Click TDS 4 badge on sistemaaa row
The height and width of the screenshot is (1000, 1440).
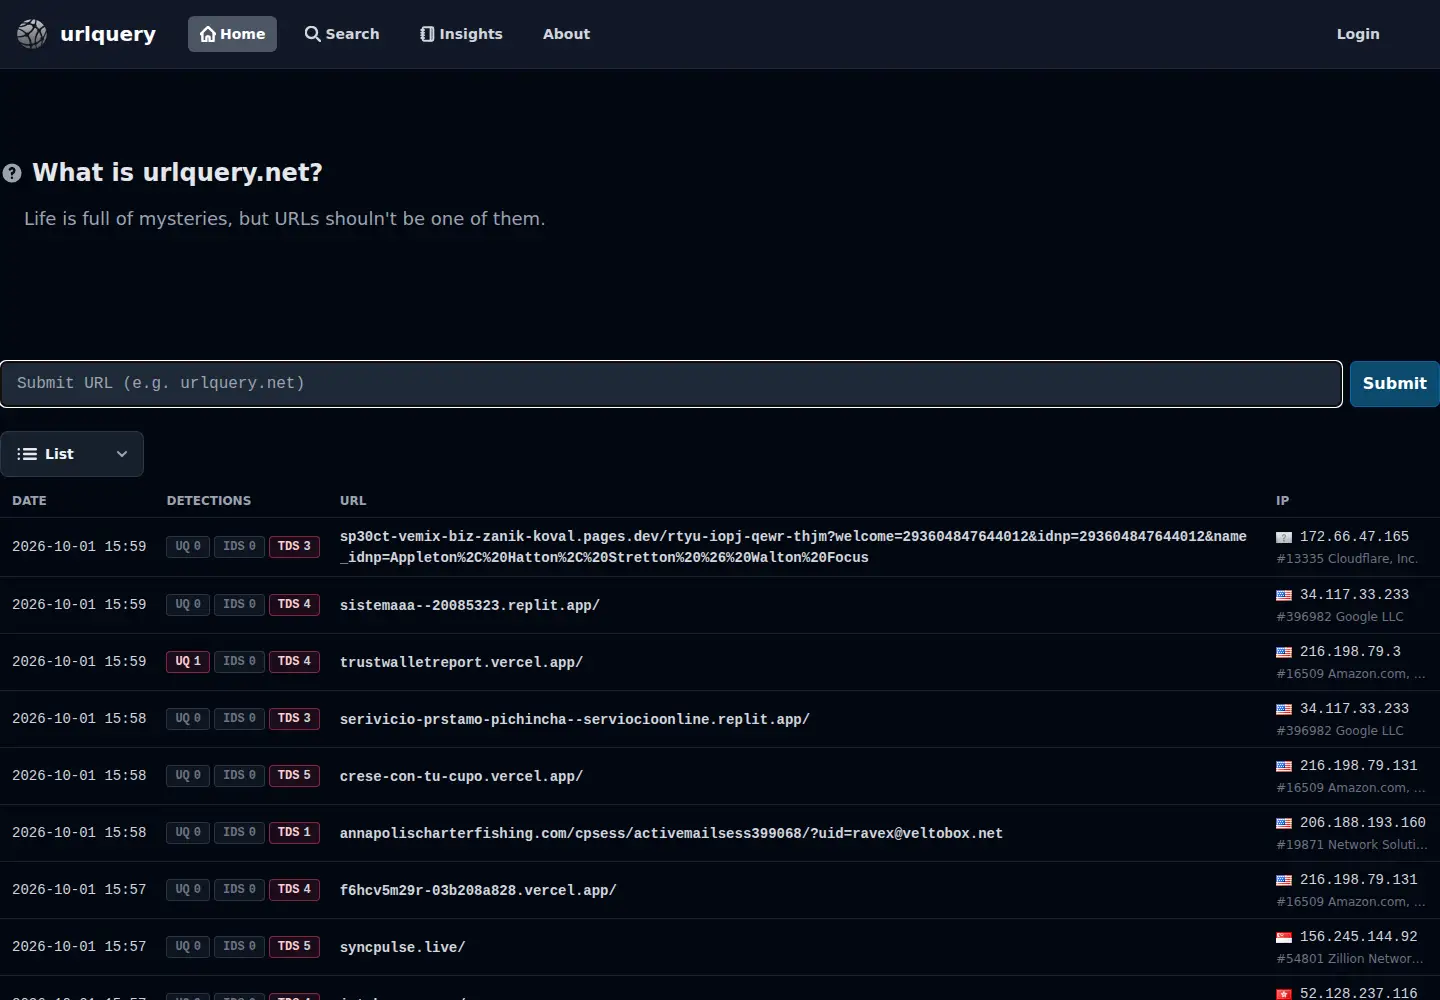coord(294,605)
